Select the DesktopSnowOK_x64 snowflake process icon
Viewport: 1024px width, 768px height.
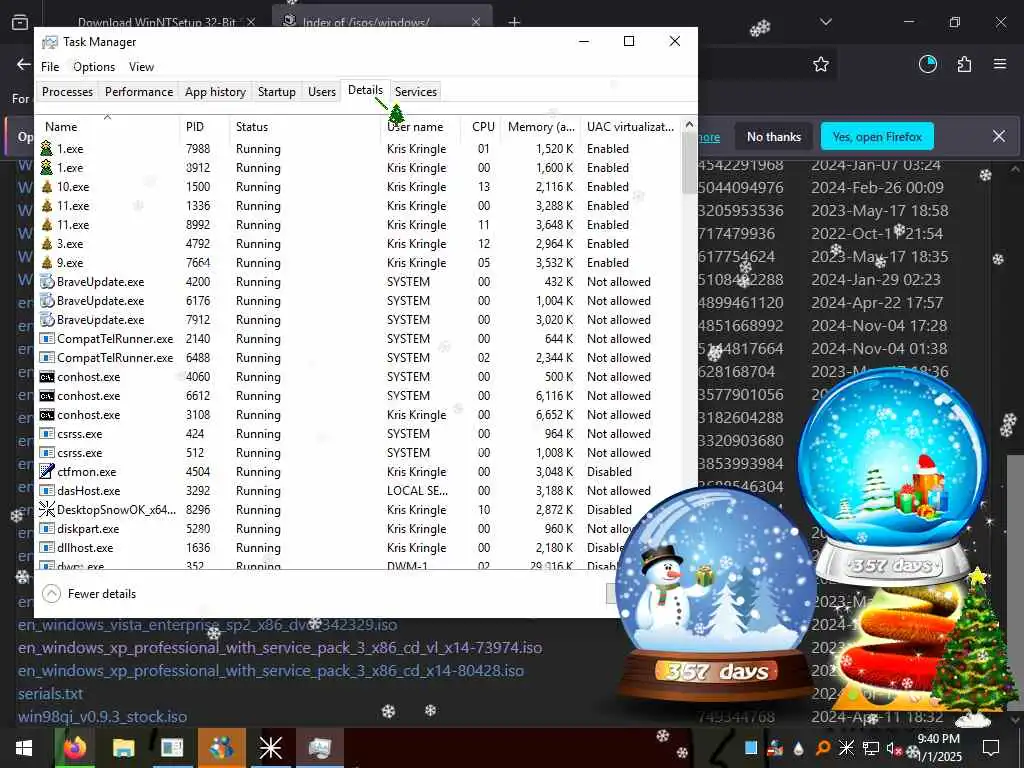(x=46, y=509)
